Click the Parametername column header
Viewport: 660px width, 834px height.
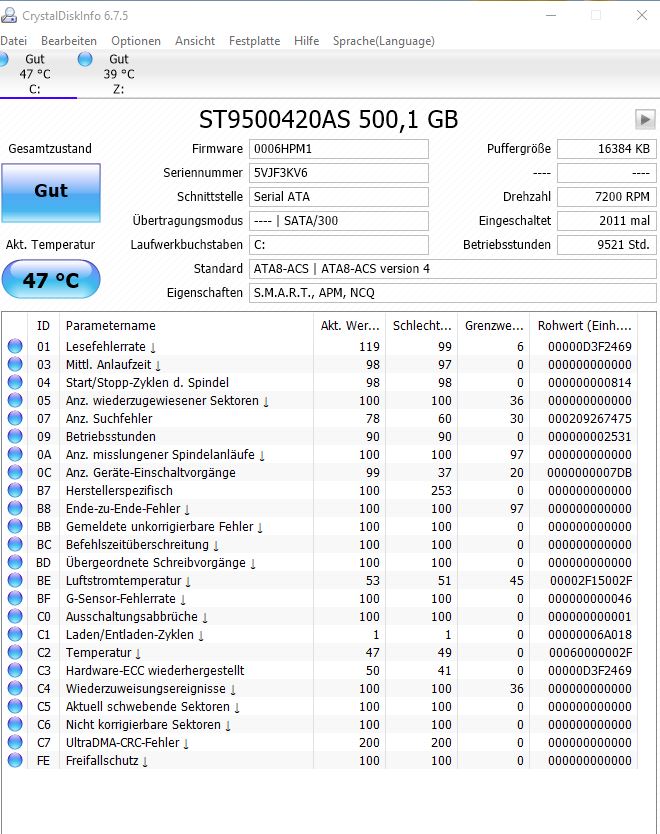pyautogui.click(x=186, y=326)
